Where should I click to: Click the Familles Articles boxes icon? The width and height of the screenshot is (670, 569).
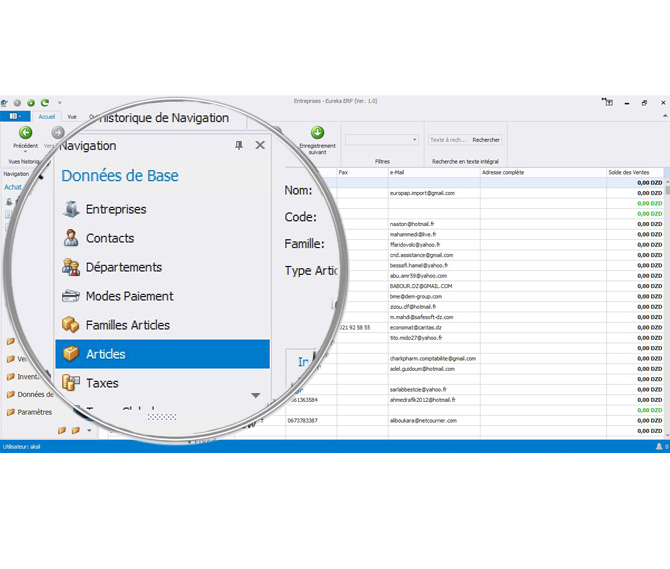[x=71, y=325]
